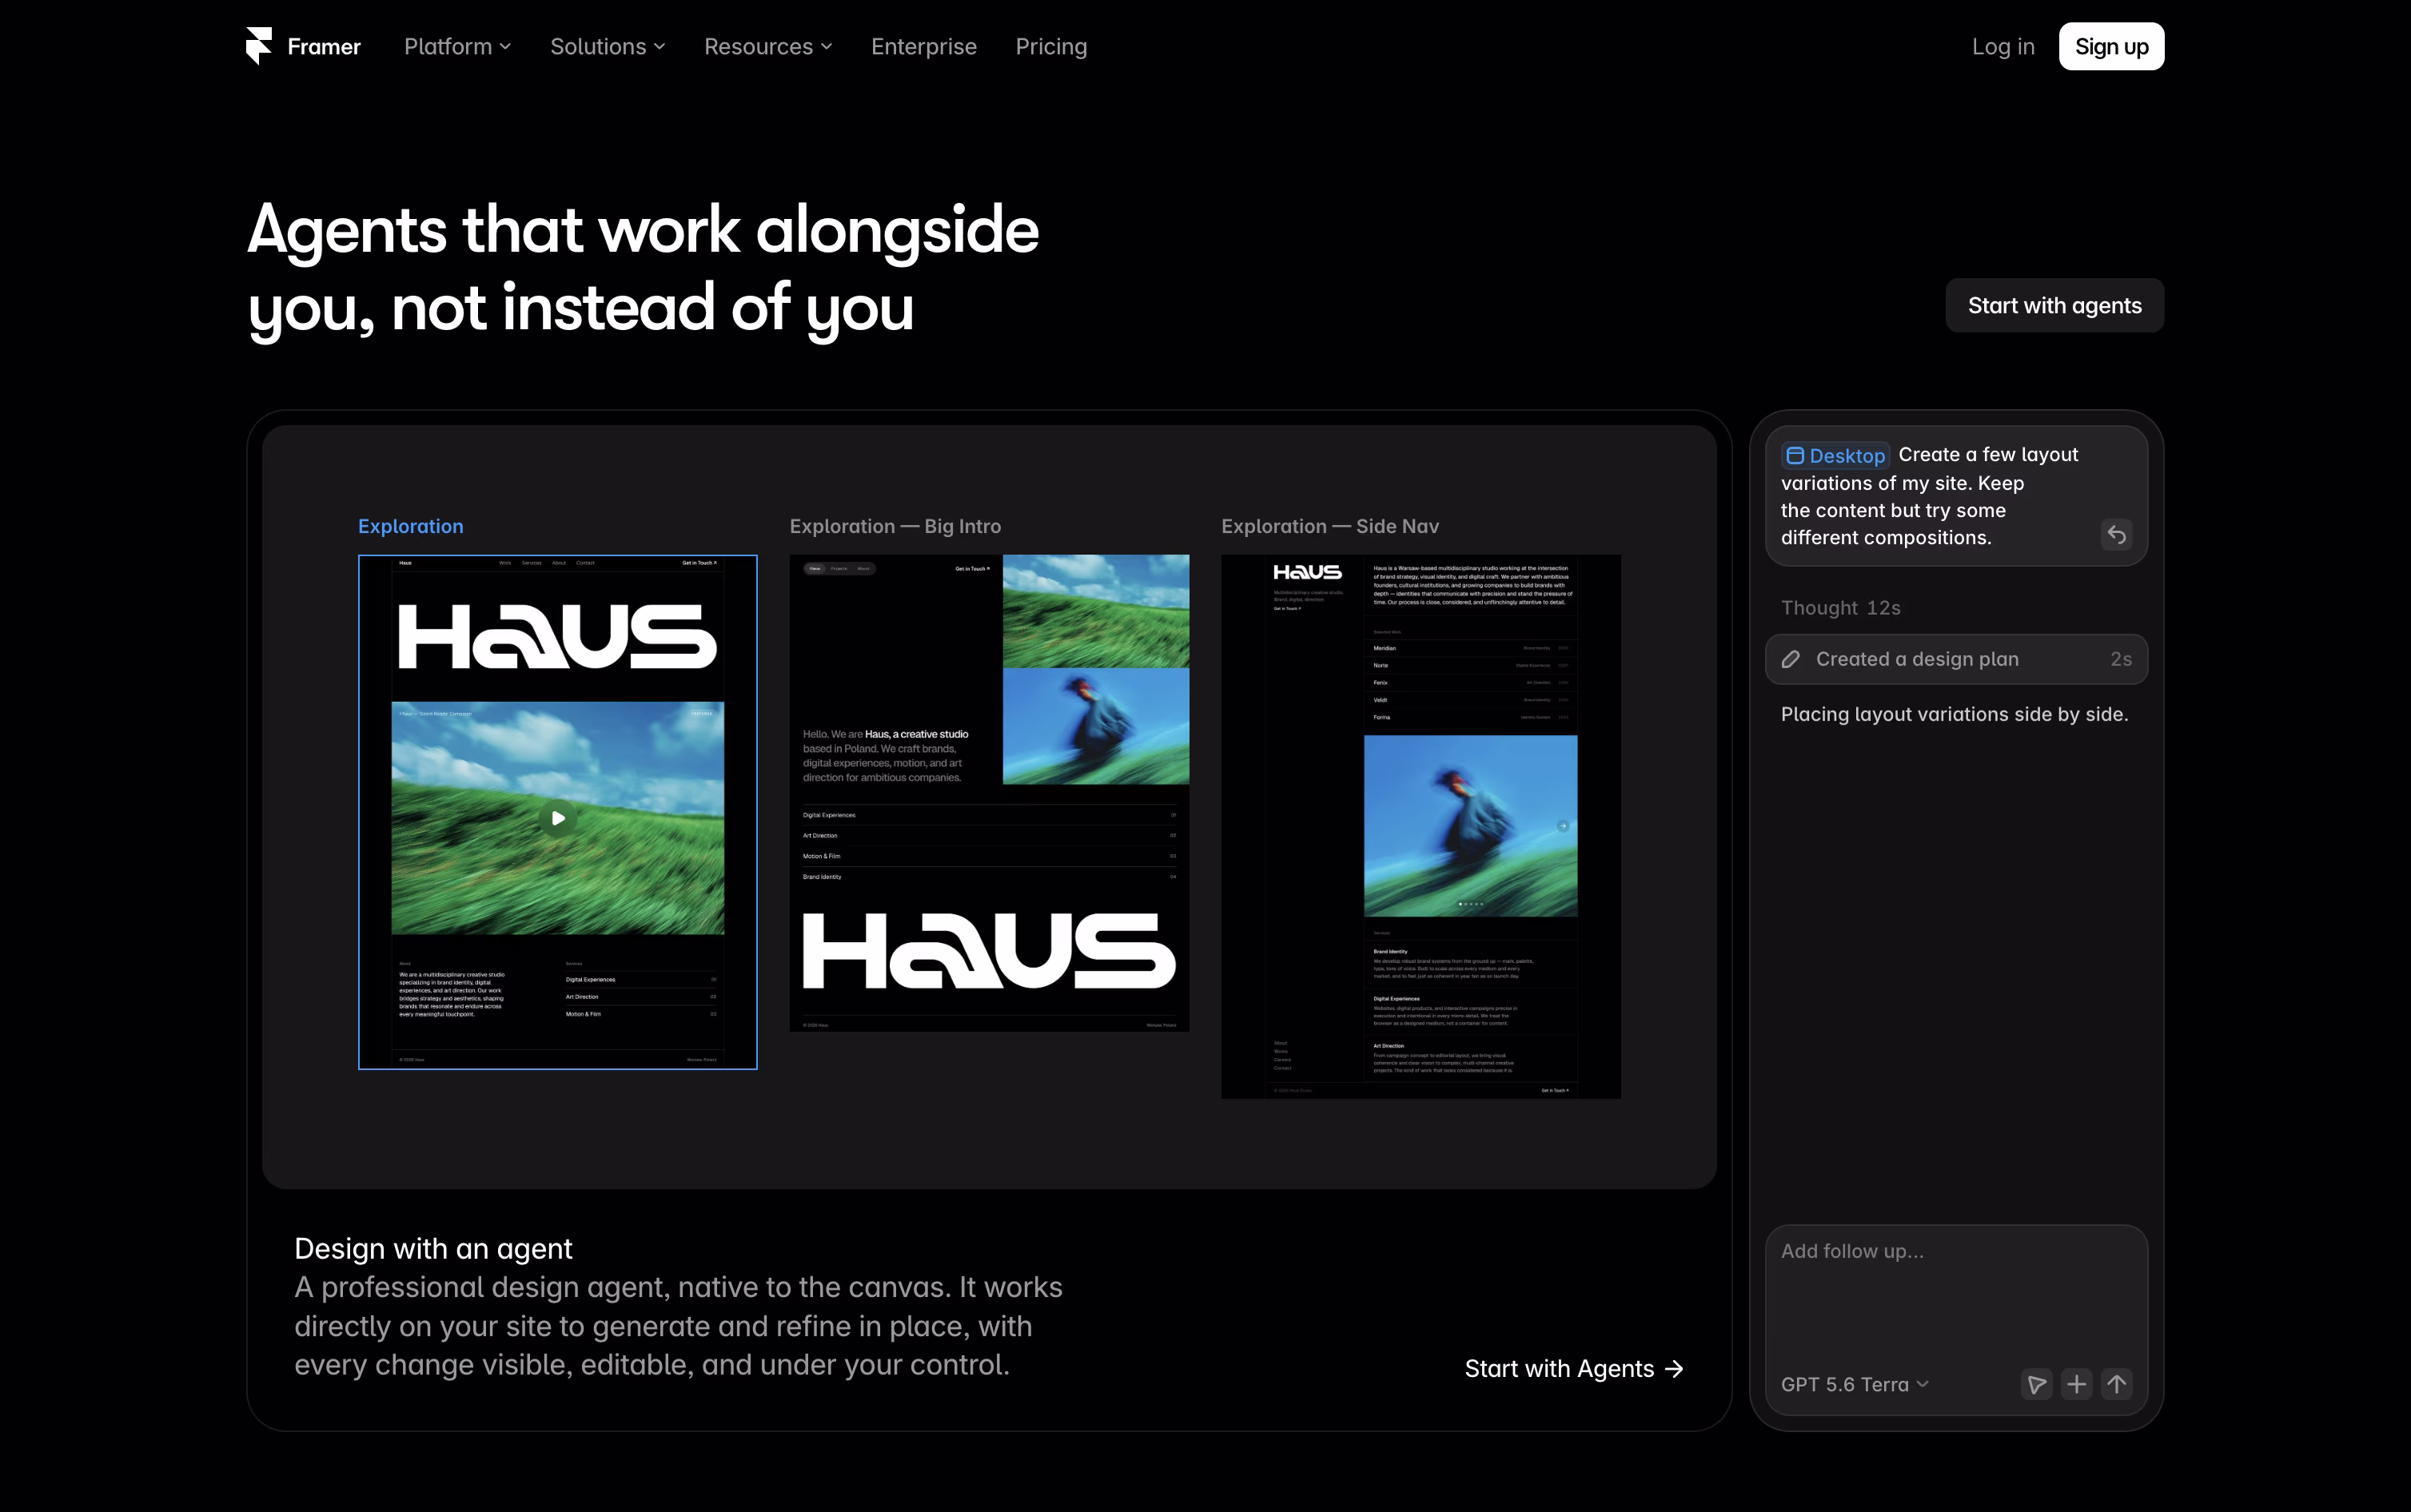Expand the Thought 12s entry
Image resolution: width=2411 pixels, height=1512 pixels.
(x=1840, y=608)
